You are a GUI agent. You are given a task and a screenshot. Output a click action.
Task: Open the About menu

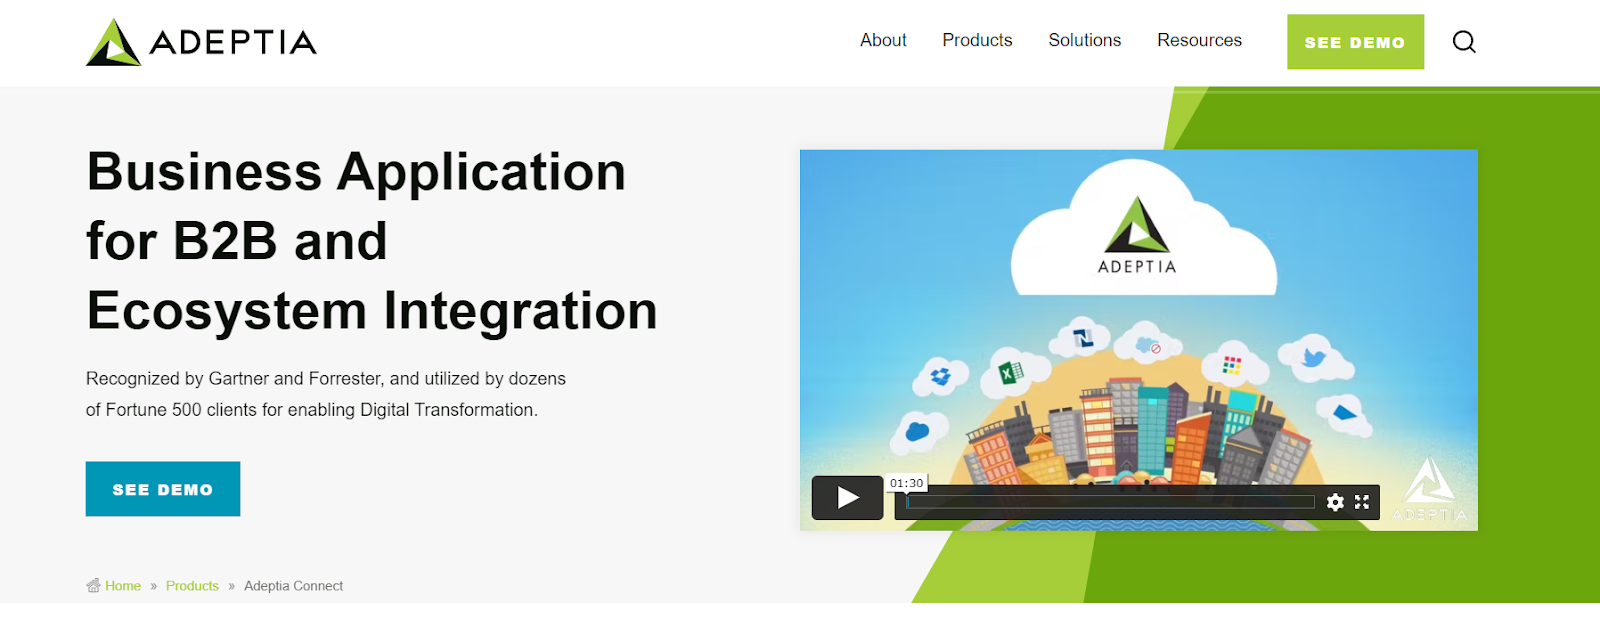pyautogui.click(x=883, y=40)
